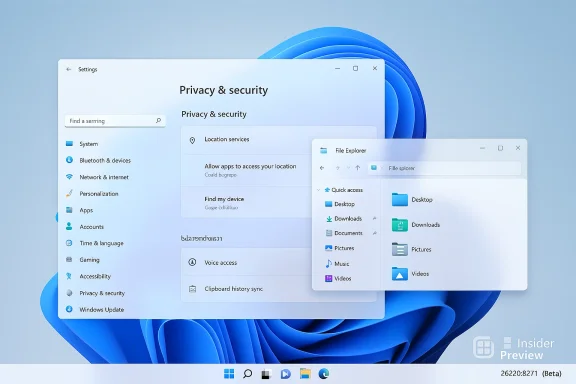Select Pictures under Quick access
576x384 pixels.
(x=340, y=248)
